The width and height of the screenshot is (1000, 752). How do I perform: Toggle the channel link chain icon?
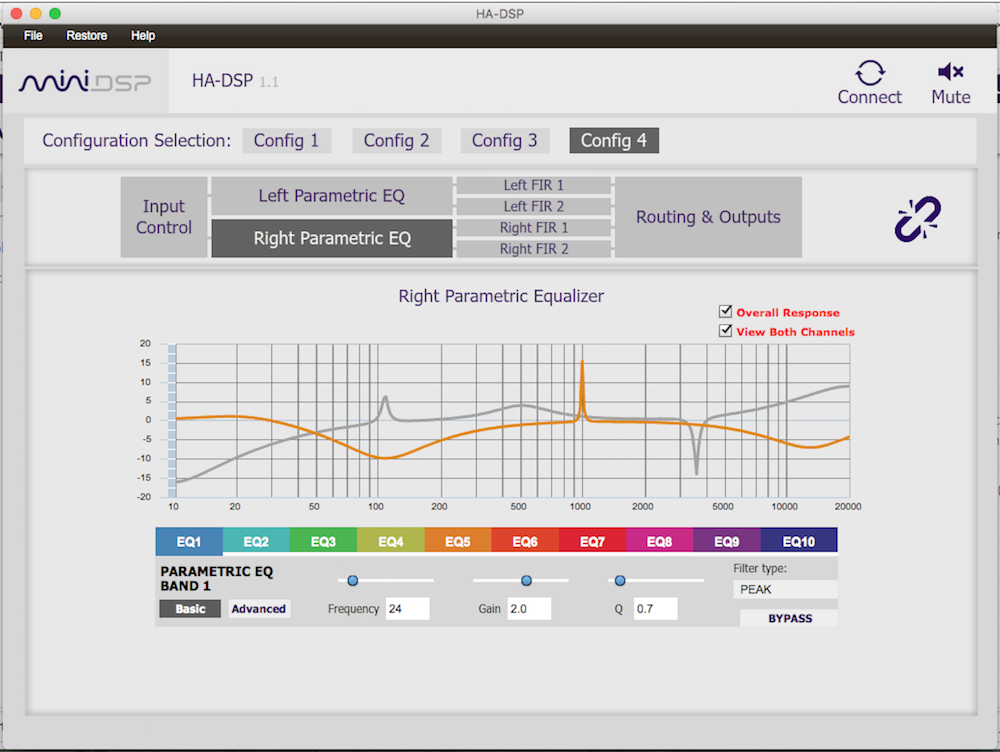918,219
